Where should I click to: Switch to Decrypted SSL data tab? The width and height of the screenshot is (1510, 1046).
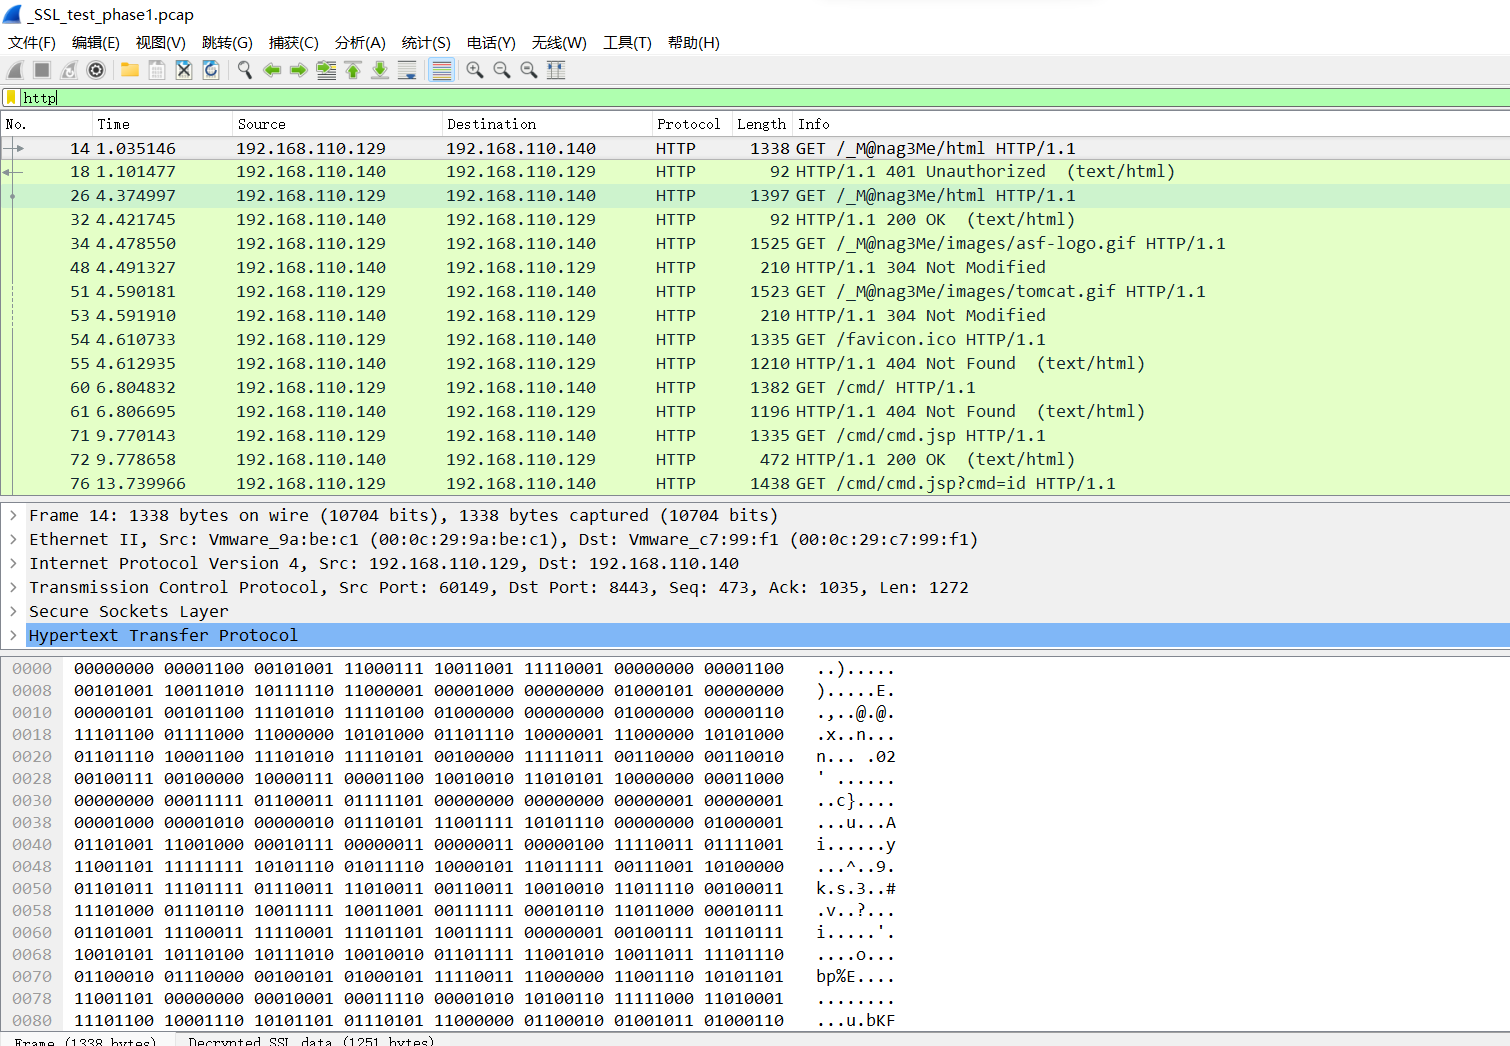(x=311, y=1041)
